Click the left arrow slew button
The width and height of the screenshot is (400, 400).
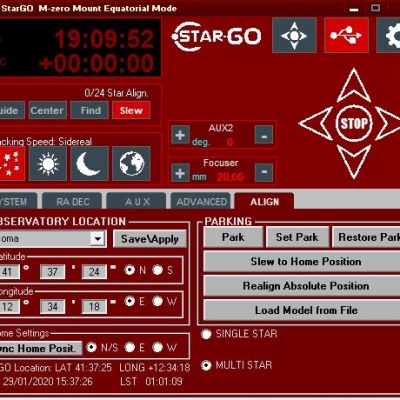pos(316,123)
